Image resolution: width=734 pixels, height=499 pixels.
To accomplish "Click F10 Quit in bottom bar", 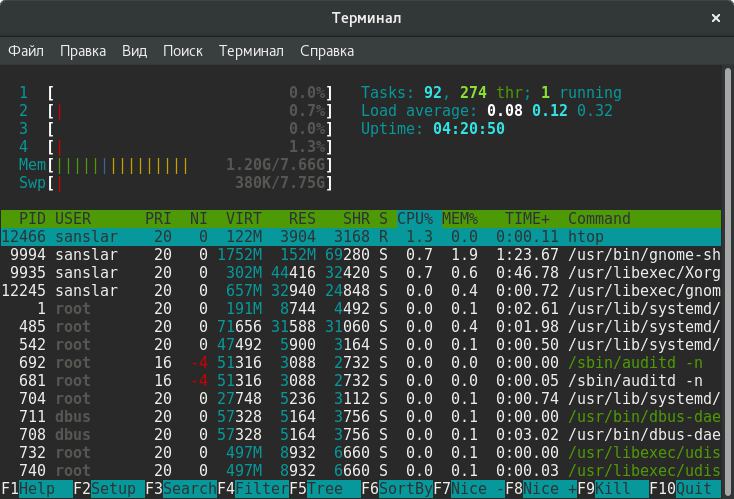I will pos(694,489).
